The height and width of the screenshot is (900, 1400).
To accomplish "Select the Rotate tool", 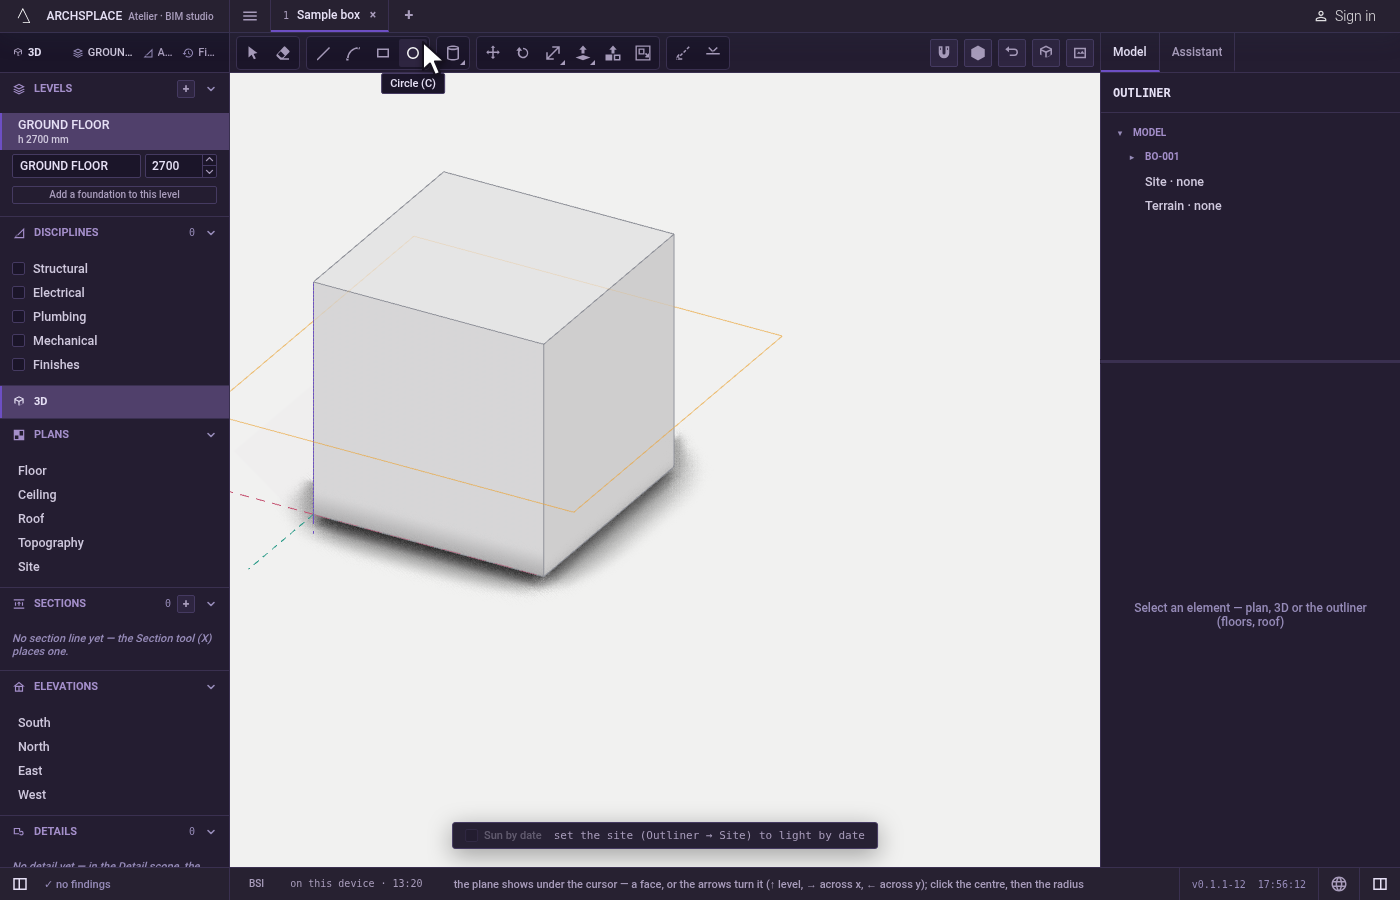I will [523, 53].
